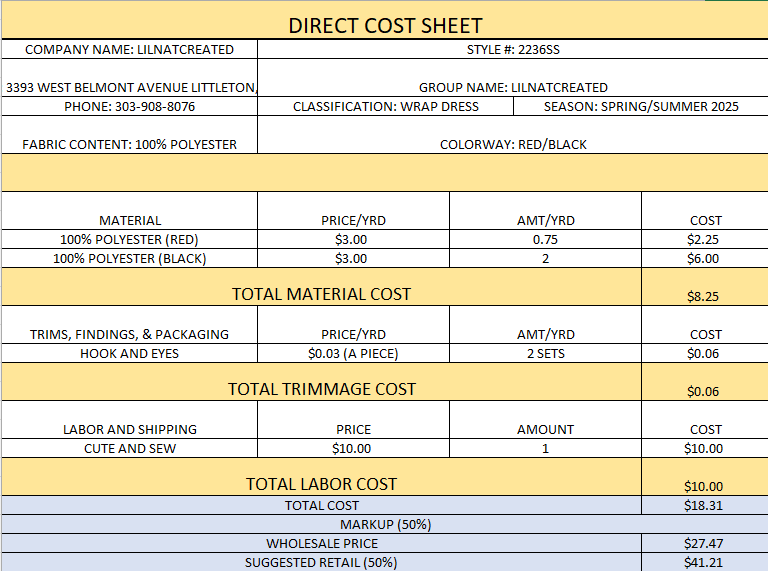This screenshot has height=571, width=768.
Task: Click the $10.00 cost in the CUTE AND SEW row
Action: 705,448
